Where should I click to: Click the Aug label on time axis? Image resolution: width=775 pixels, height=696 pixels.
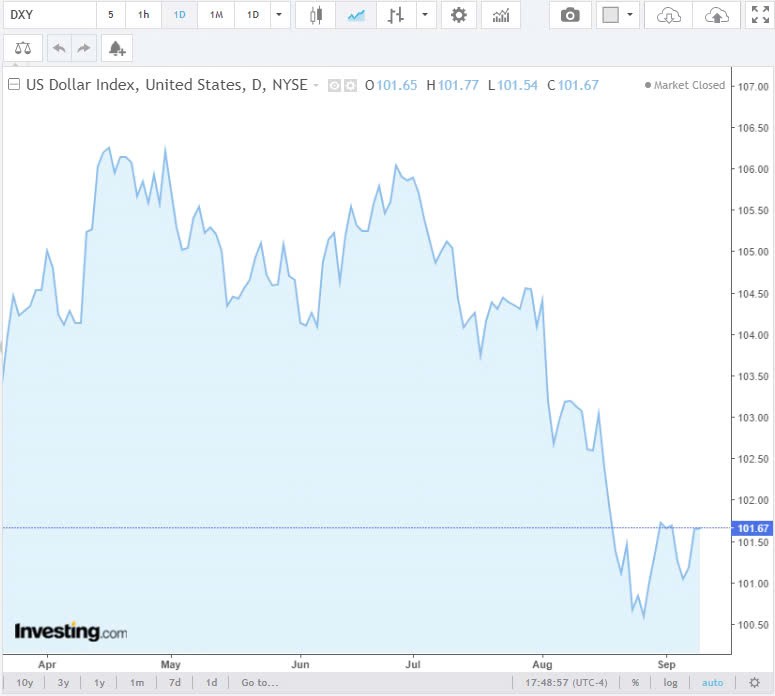(542, 664)
